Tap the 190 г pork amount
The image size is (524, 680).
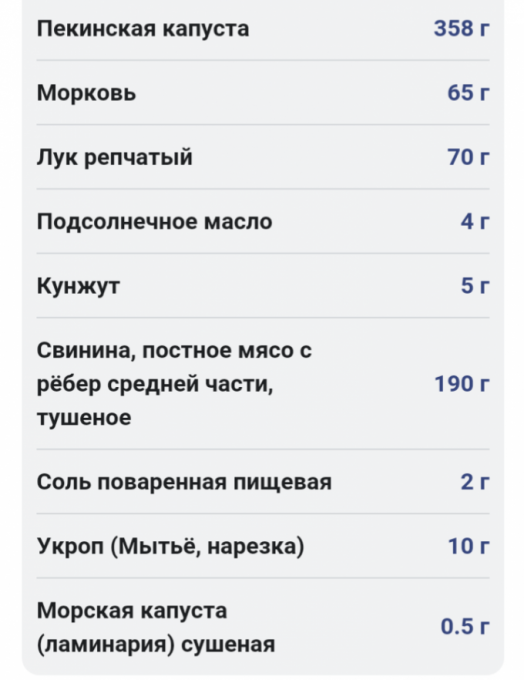pyautogui.click(x=462, y=384)
